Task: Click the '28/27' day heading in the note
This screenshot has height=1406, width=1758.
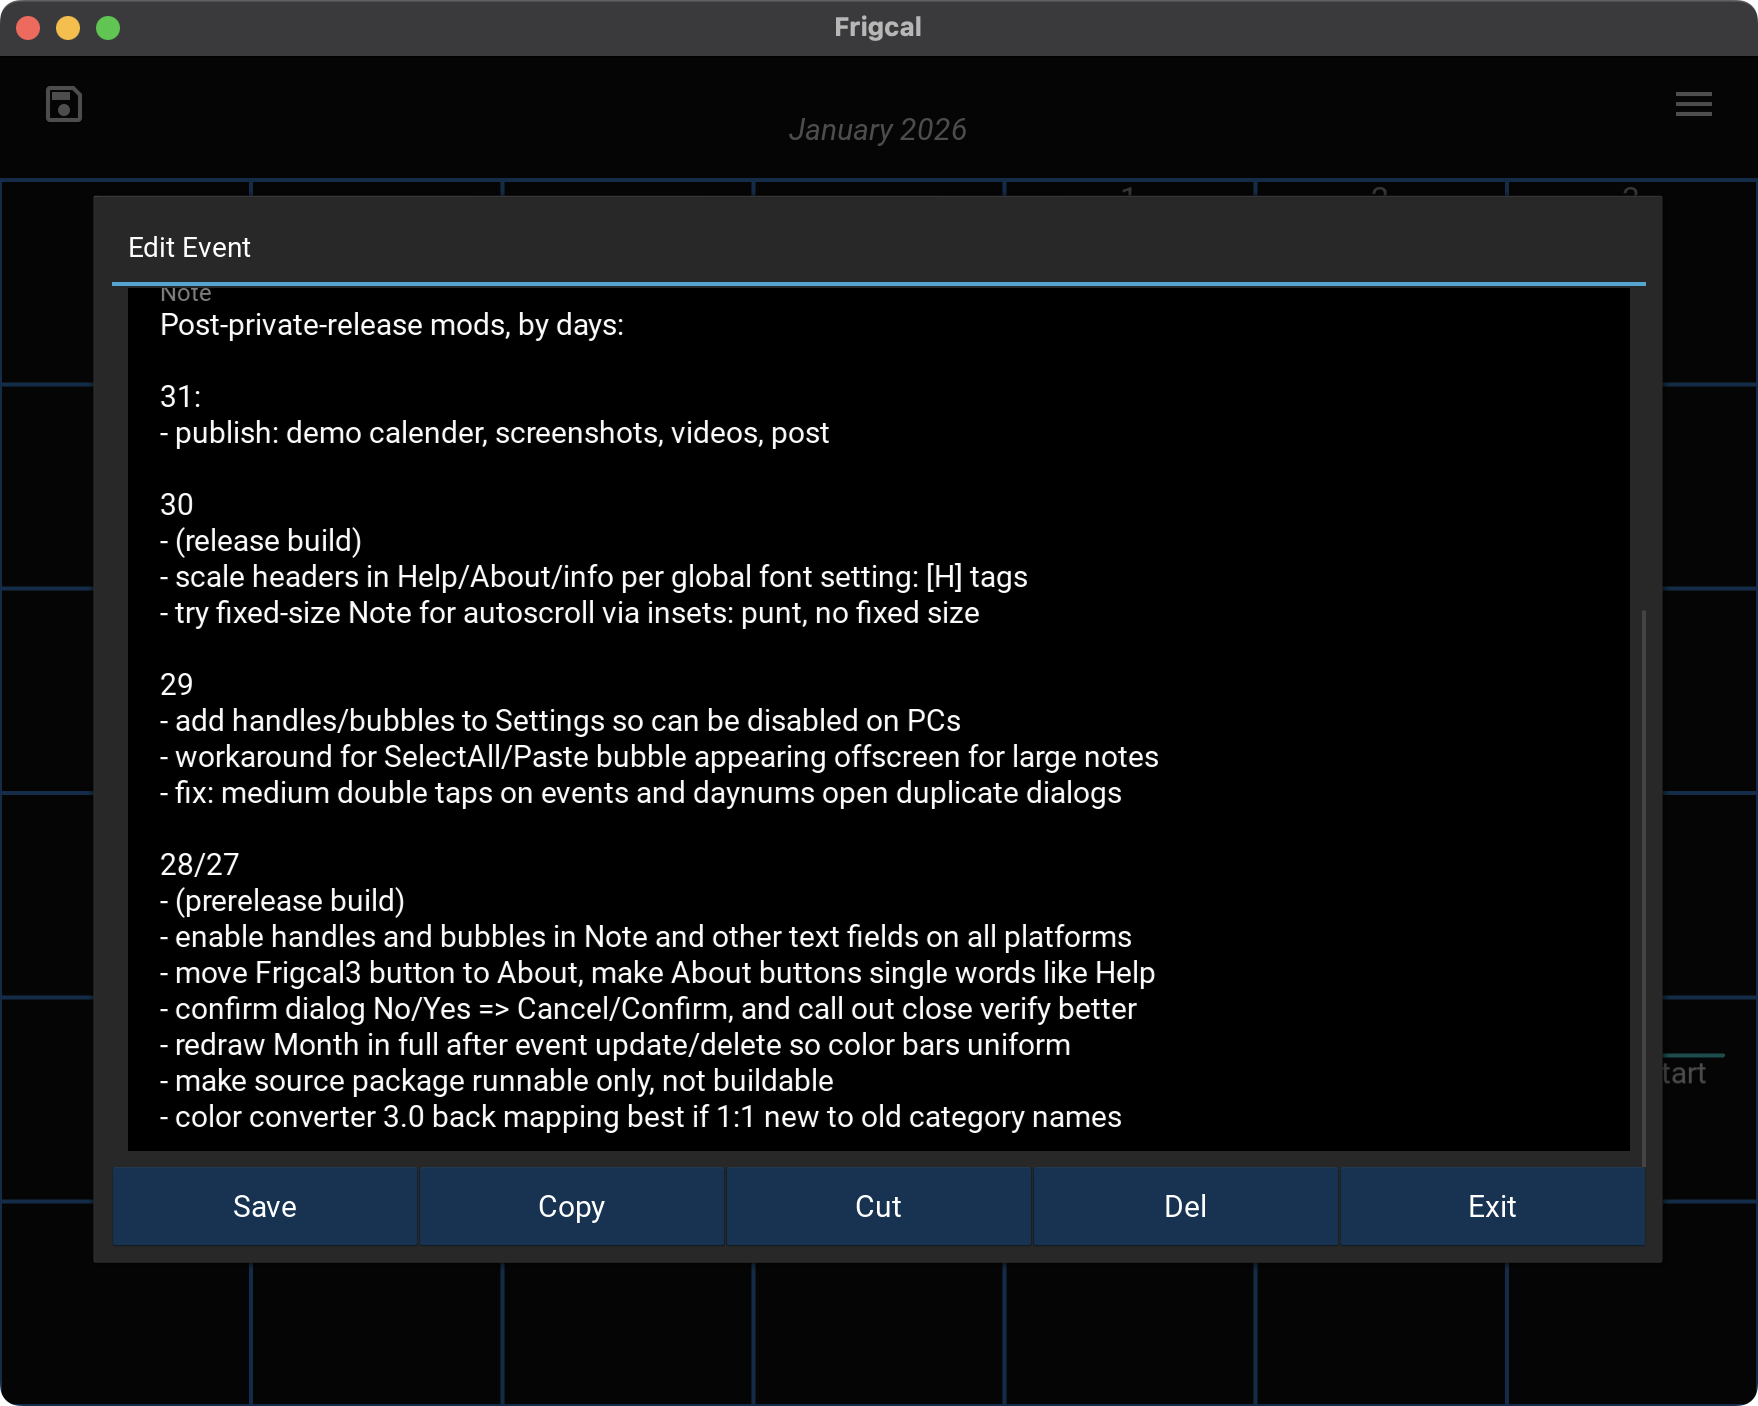Action: pos(200,865)
